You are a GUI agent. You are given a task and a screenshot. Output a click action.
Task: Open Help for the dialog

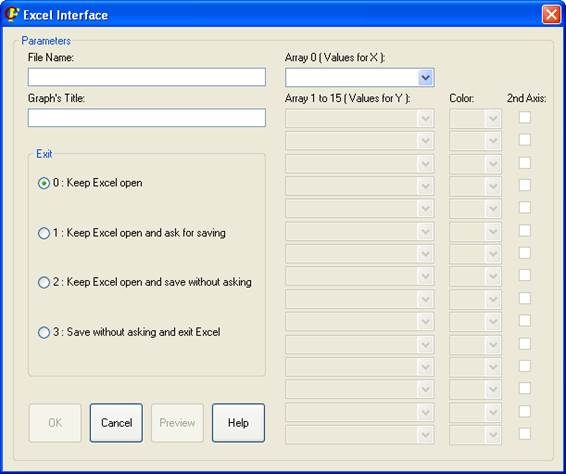click(x=238, y=423)
